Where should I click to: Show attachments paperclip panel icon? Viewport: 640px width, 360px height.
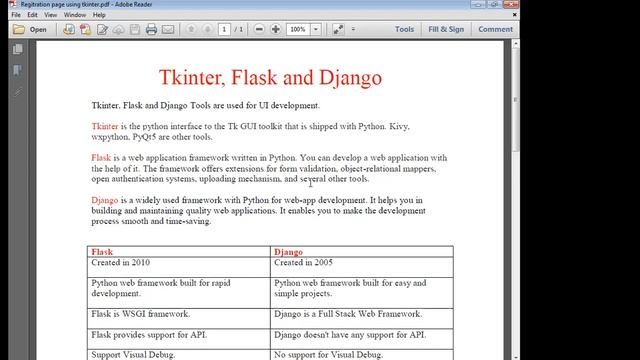(18, 92)
